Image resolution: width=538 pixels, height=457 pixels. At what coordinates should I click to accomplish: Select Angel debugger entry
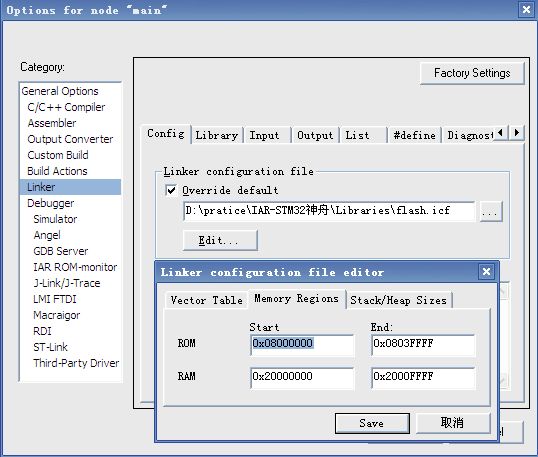47,235
